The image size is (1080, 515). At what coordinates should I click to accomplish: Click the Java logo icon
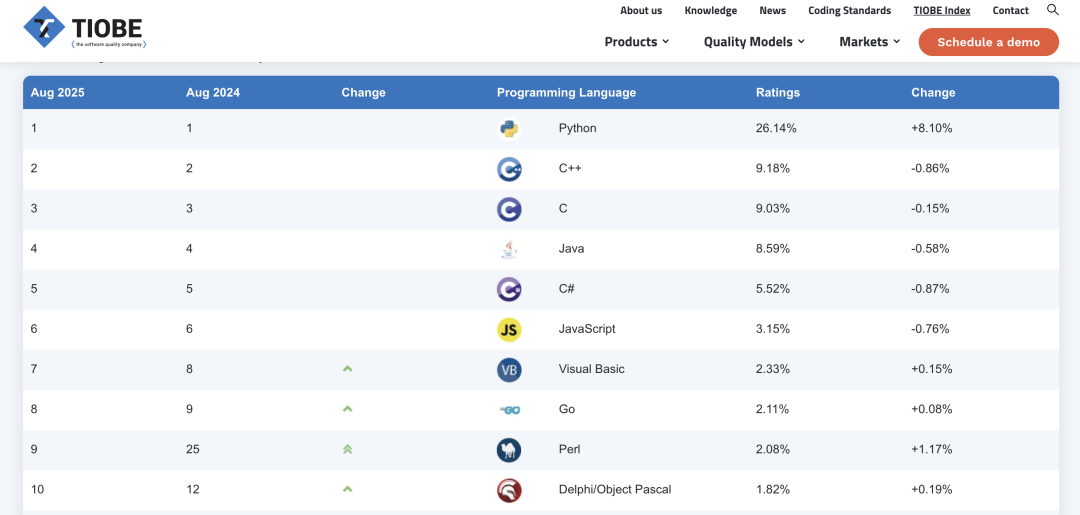click(x=509, y=249)
